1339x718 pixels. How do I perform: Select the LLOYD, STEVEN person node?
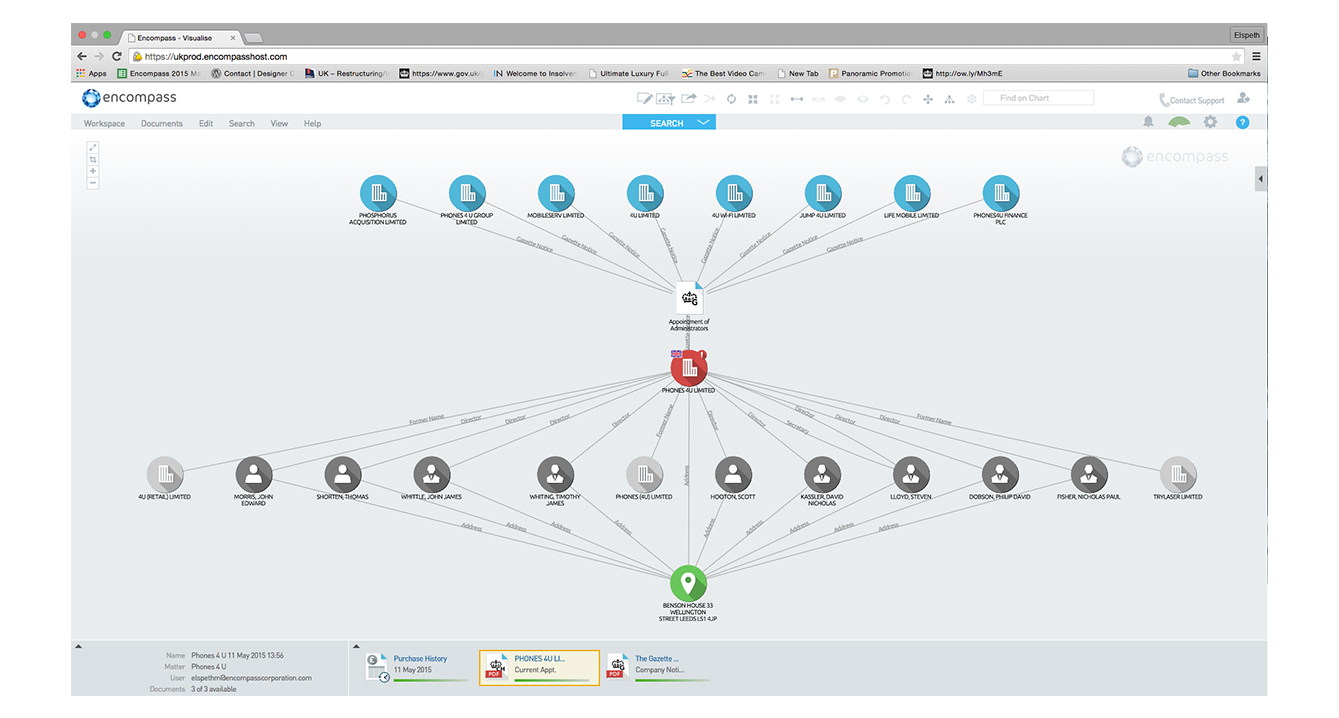point(911,474)
